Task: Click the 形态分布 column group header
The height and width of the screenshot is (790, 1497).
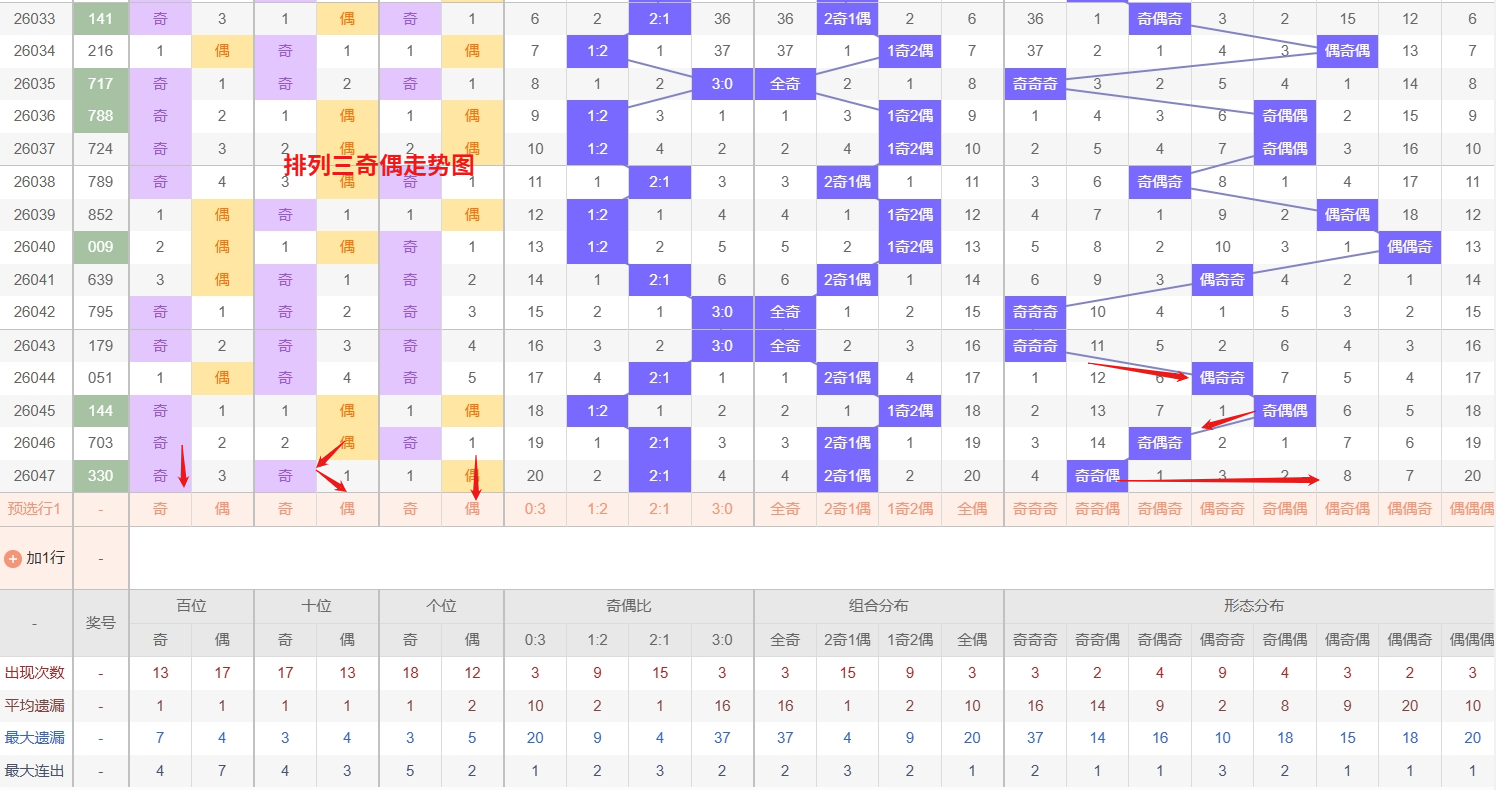Action: 1254,606
